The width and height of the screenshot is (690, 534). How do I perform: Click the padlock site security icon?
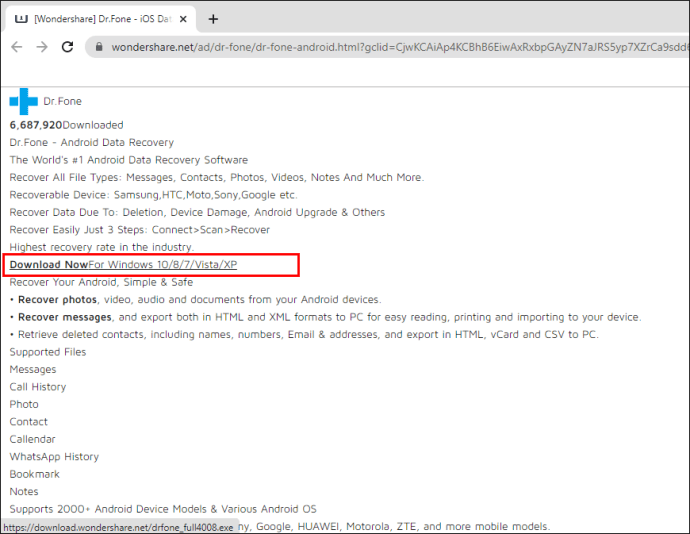pyautogui.click(x=99, y=47)
